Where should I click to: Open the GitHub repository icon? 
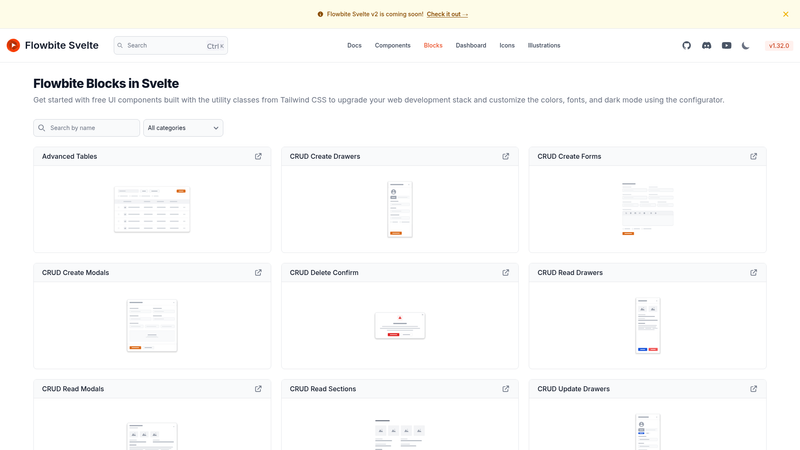point(687,45)
